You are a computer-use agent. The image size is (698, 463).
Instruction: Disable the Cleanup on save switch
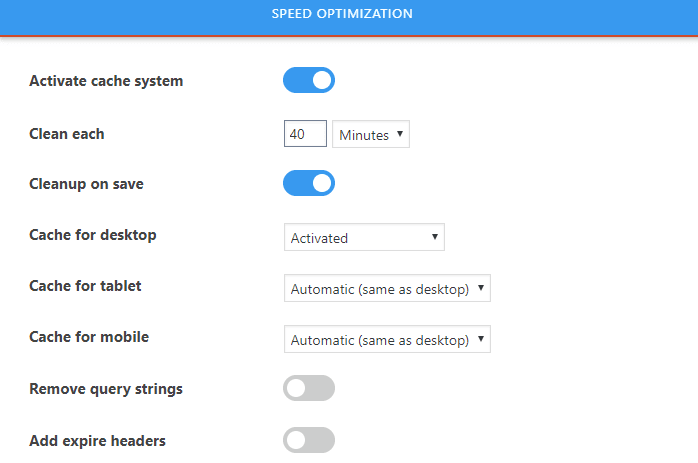click(308, 184)
